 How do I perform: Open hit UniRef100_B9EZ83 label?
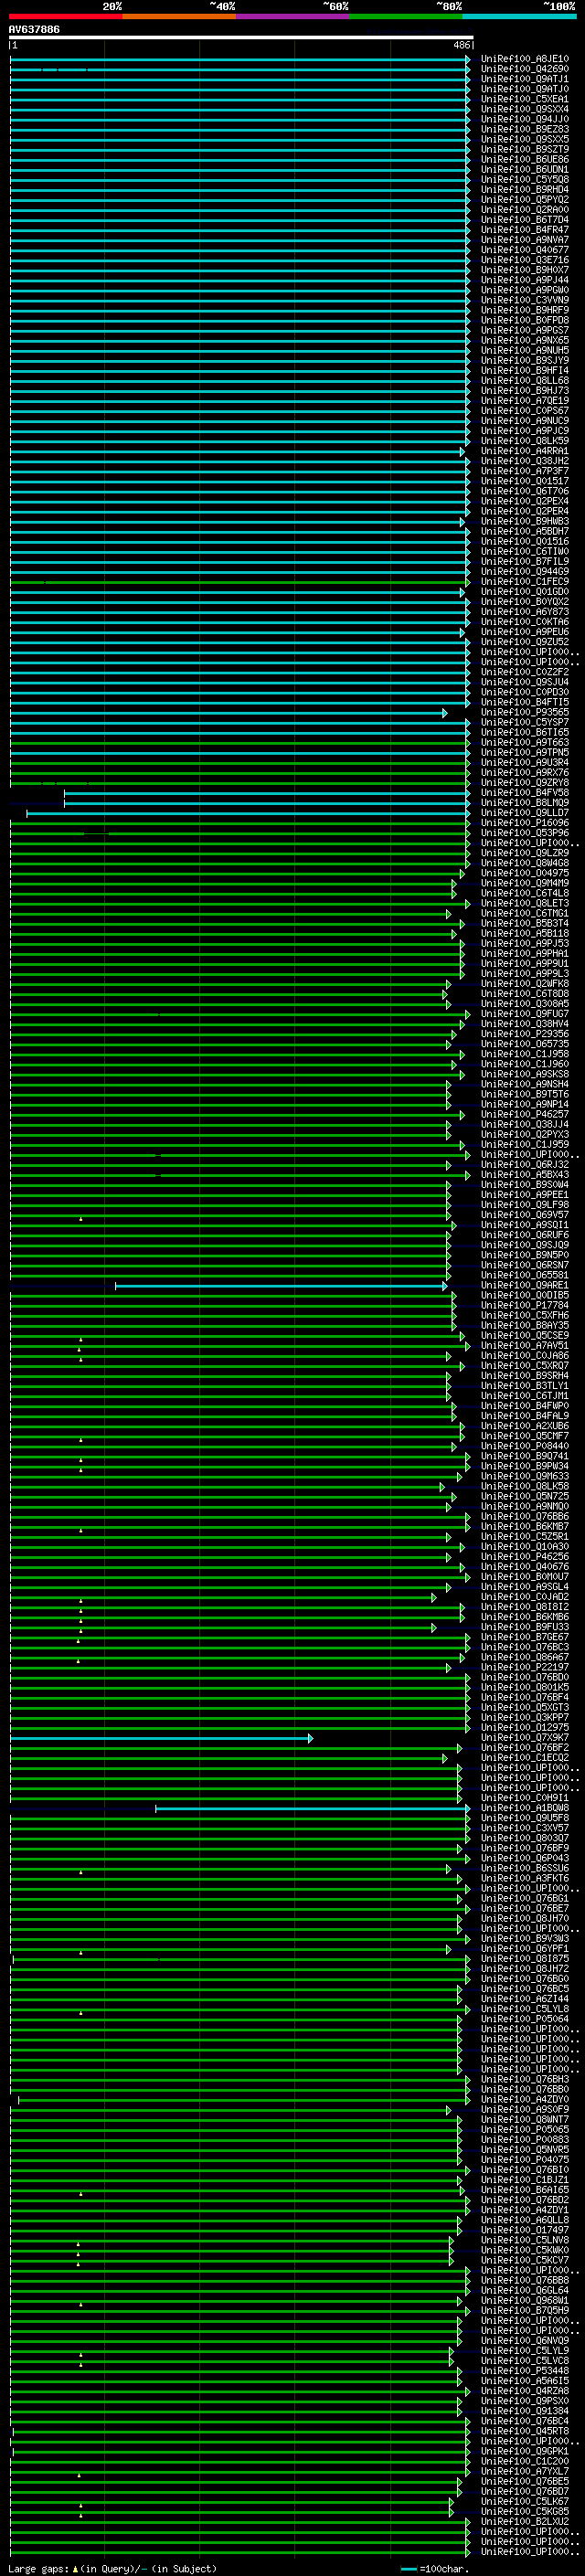[x=525, y=129]
